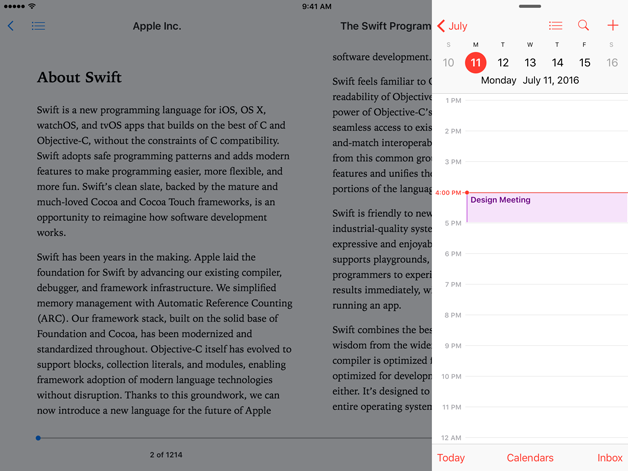Tap paragraph starting 'Swift has been years'
The width and height of the screenshot is (628, 471).
[165, 334]
